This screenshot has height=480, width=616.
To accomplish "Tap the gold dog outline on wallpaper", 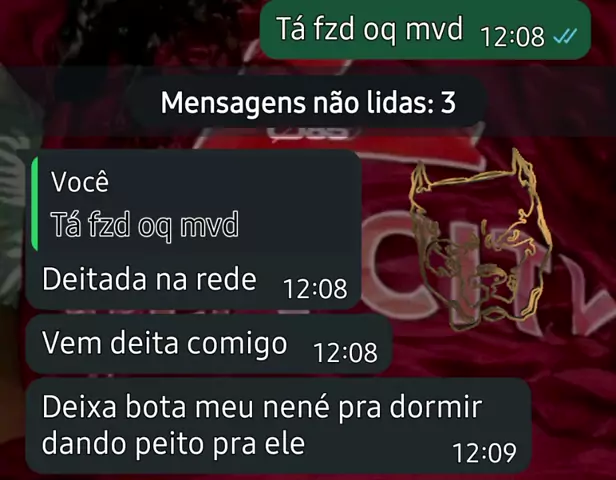I will (478, 240).
